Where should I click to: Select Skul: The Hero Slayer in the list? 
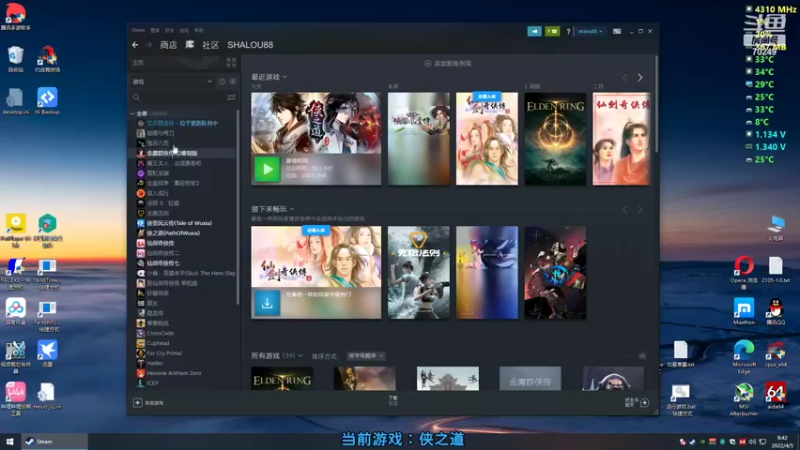coord(191,273)
